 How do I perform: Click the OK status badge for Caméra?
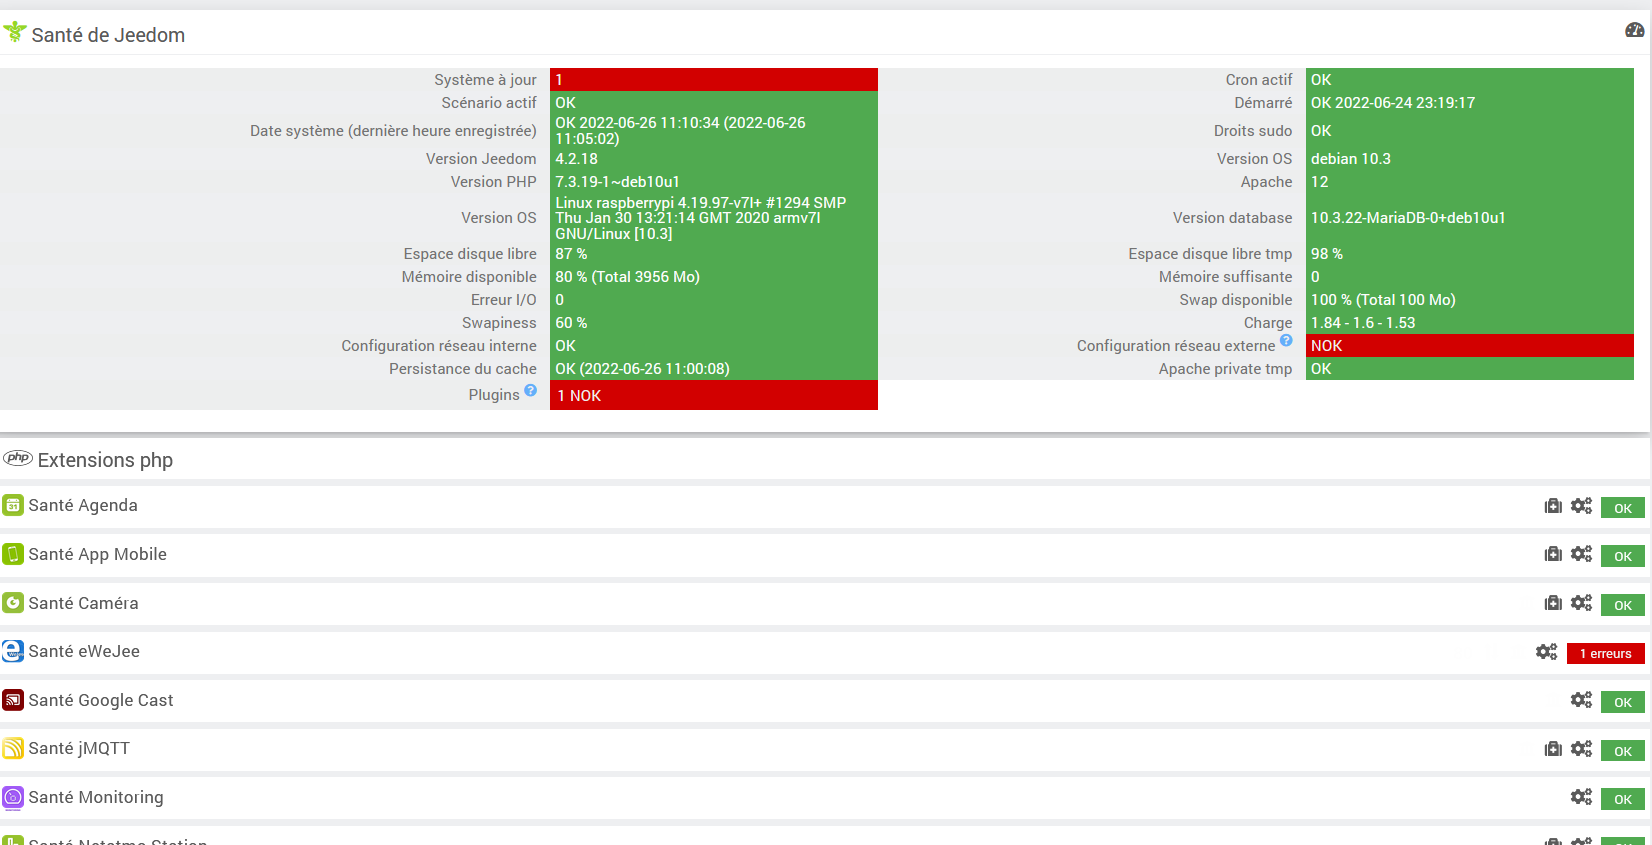coord(1623,605)
